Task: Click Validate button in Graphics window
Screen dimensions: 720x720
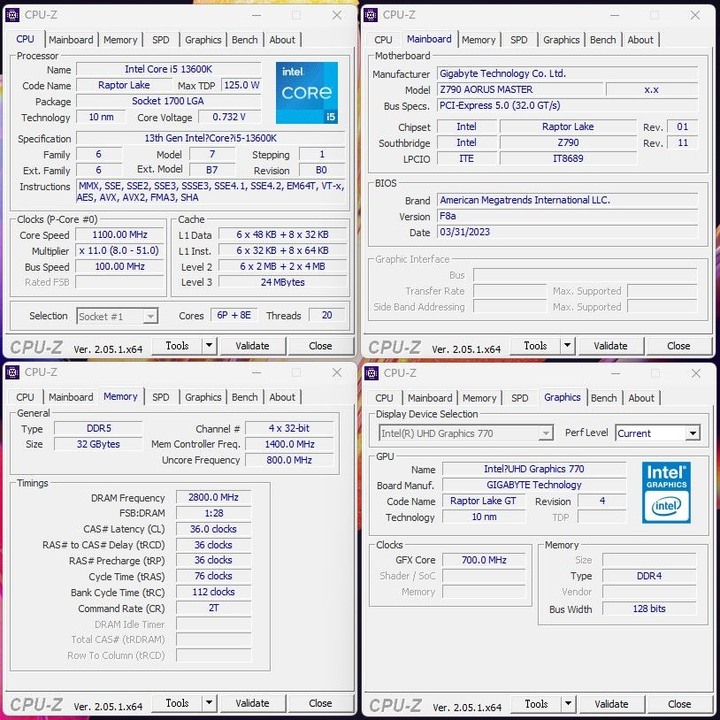Action: point(612,704)
